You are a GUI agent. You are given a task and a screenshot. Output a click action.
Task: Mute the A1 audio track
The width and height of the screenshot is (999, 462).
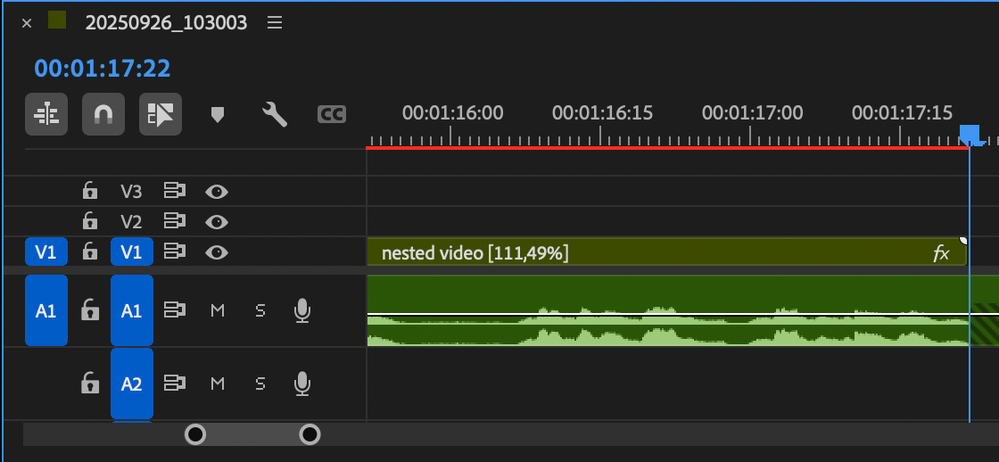[217, 311]
